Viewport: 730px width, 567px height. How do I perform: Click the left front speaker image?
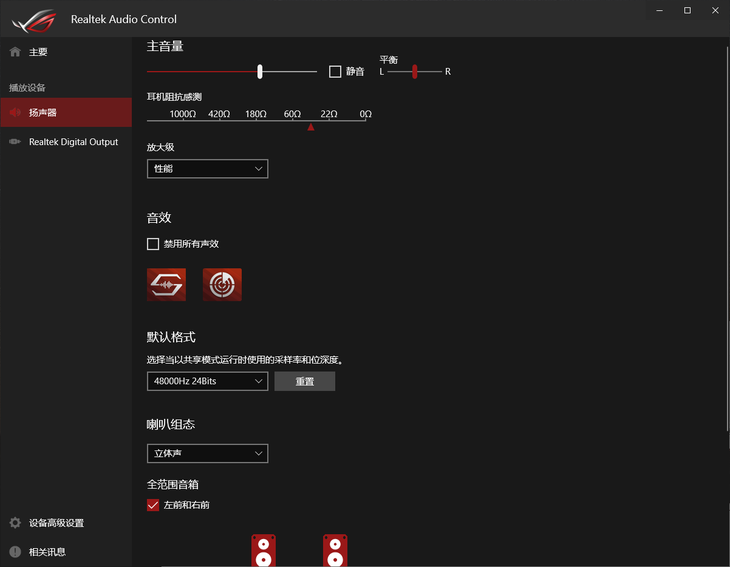pyautogui.click(x=264, y=550)
